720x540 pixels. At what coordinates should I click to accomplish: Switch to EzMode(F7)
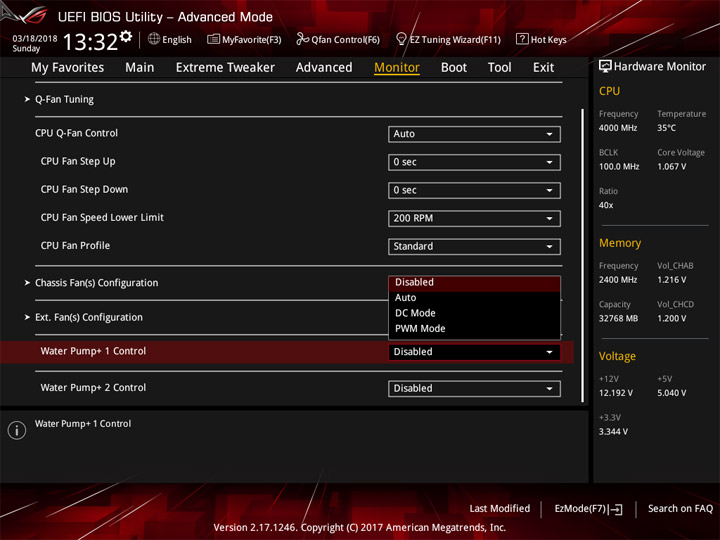588,509
